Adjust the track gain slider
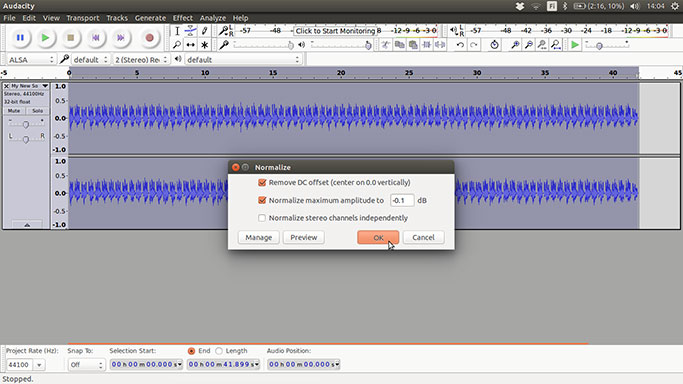Screen dimensions: 683x384 coord(26,124)
